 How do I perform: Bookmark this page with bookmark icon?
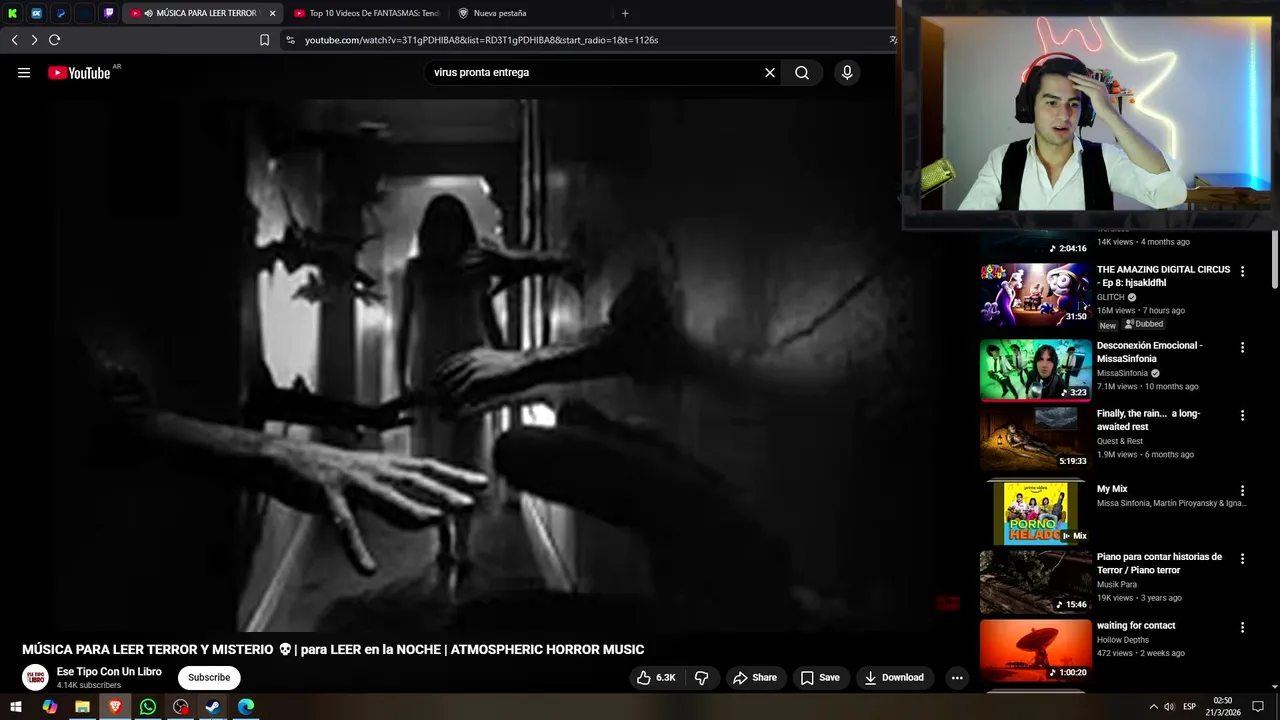(264, 40)
